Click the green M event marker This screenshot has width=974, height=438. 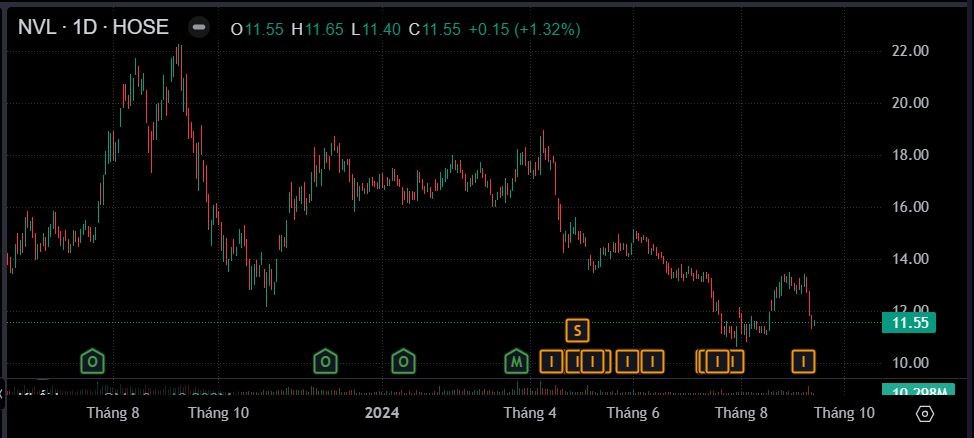click(x=516, y=360)
